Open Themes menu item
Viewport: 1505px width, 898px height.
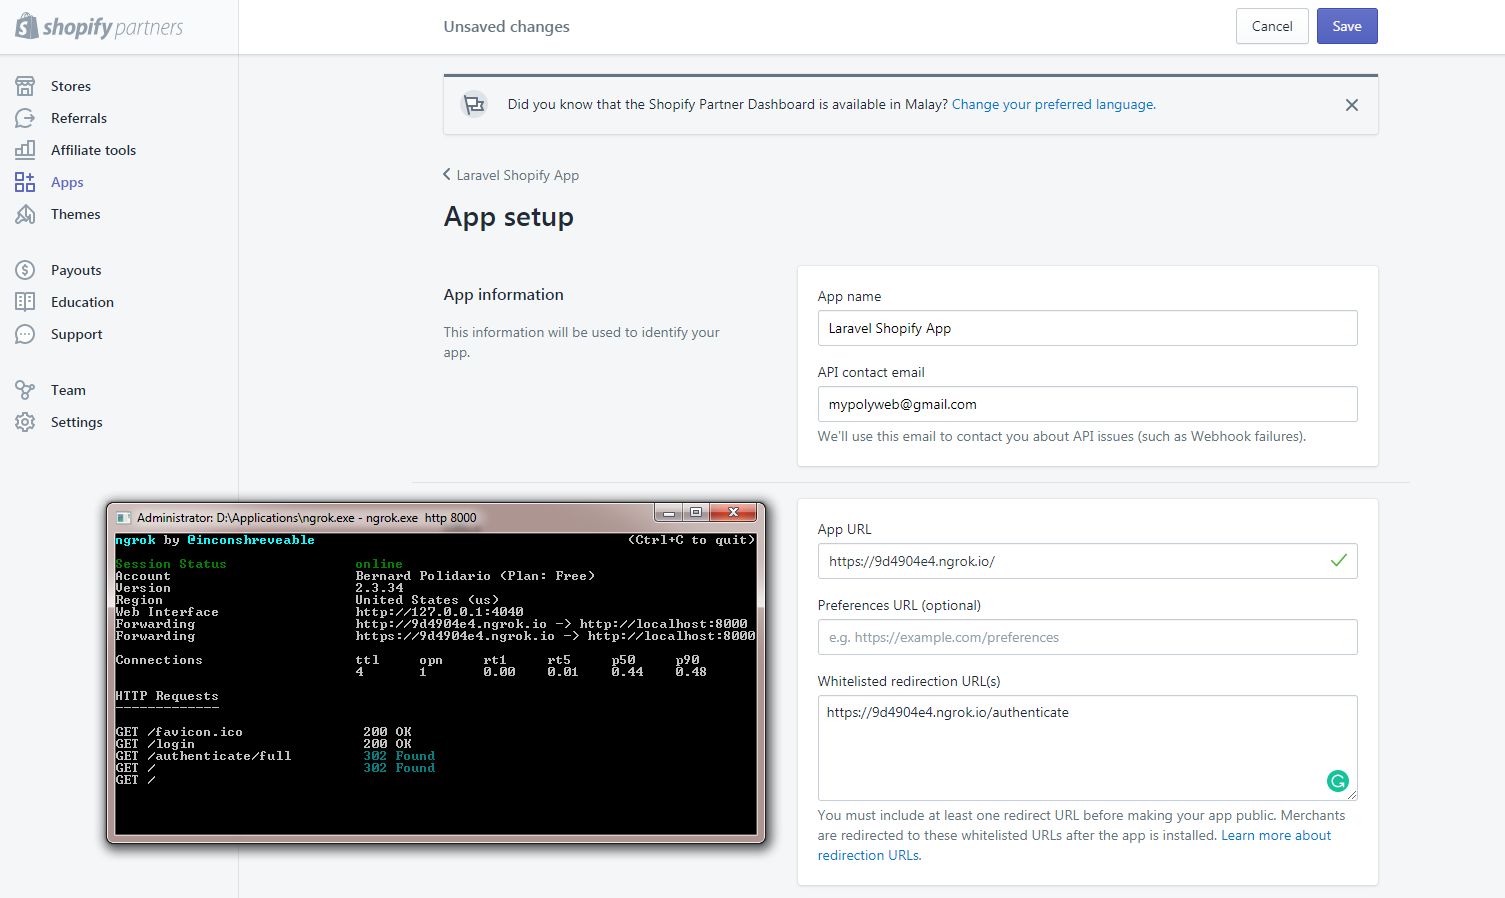[x=76, y=214]
